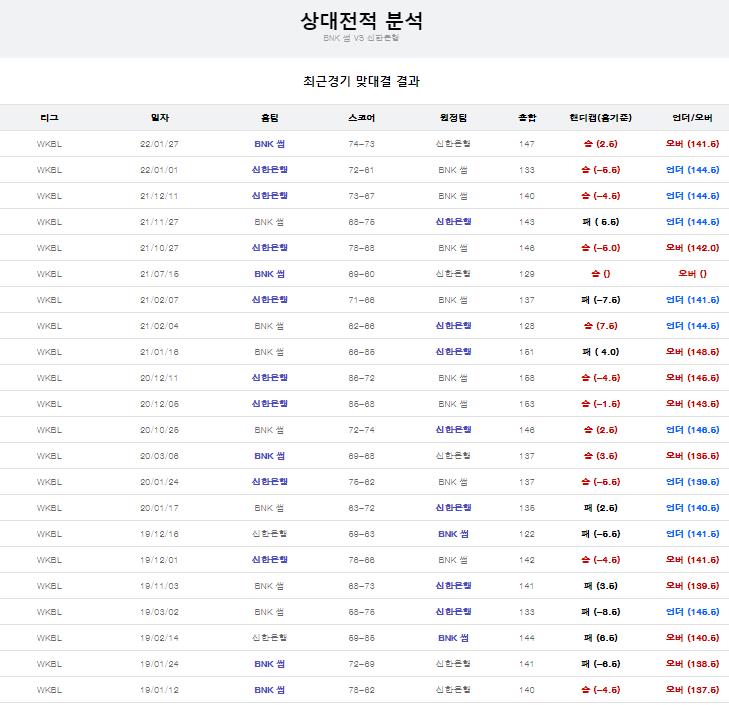Viewport: 729px width, 705px height.
Task: Select the date cell '19/11/03'
Action: point(159,586)
